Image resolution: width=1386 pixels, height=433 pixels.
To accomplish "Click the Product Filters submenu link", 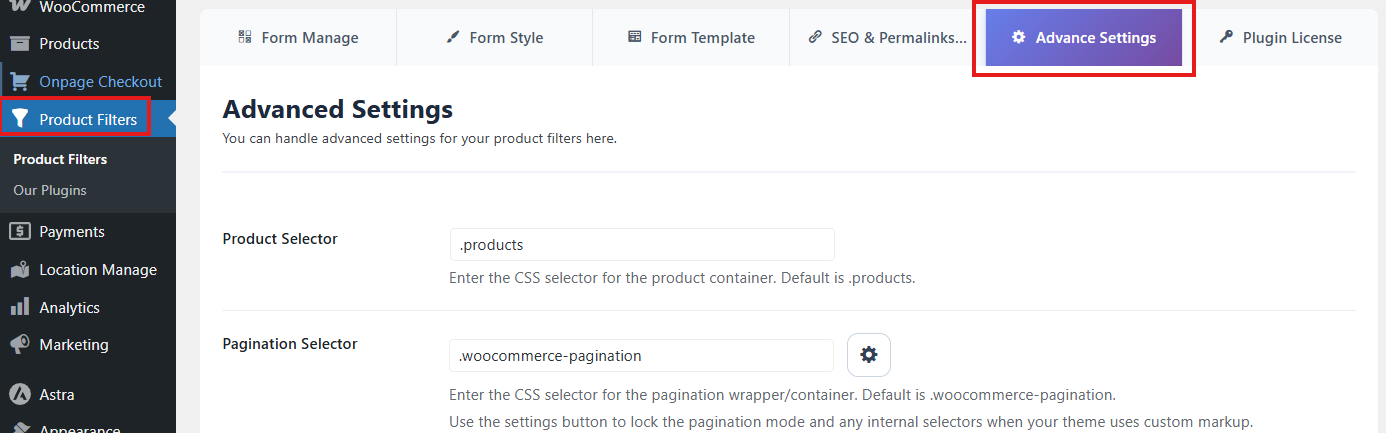I will 60,160.
